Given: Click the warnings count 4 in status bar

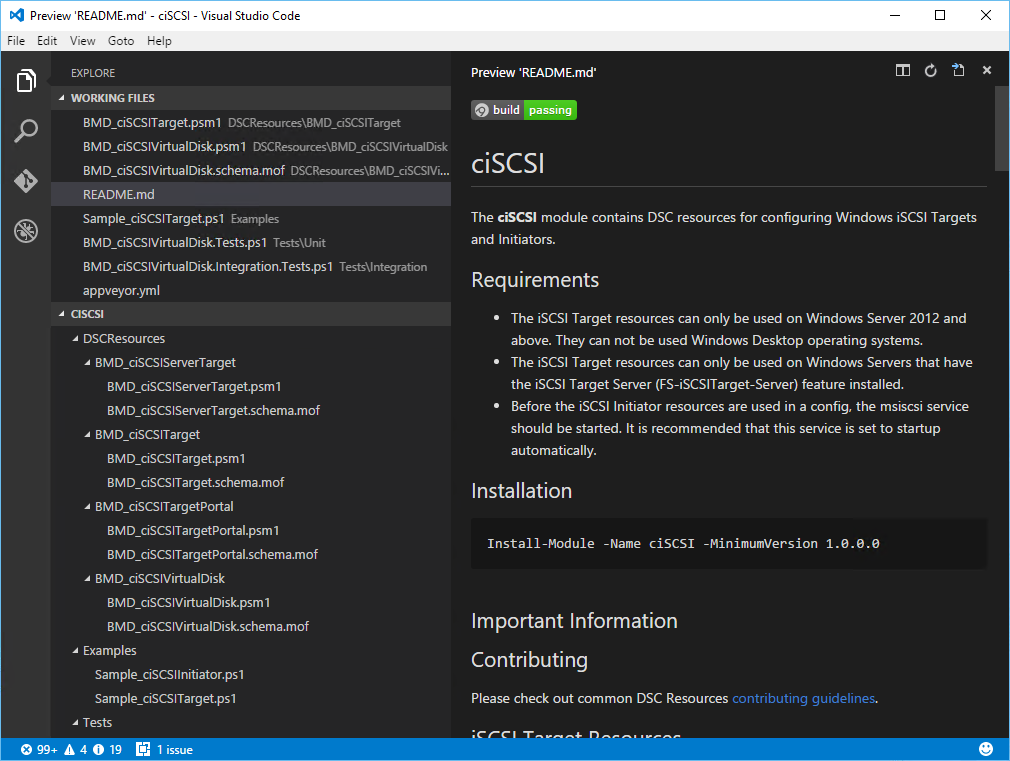Looking at the screenshot, I should (x=75, y=749).
